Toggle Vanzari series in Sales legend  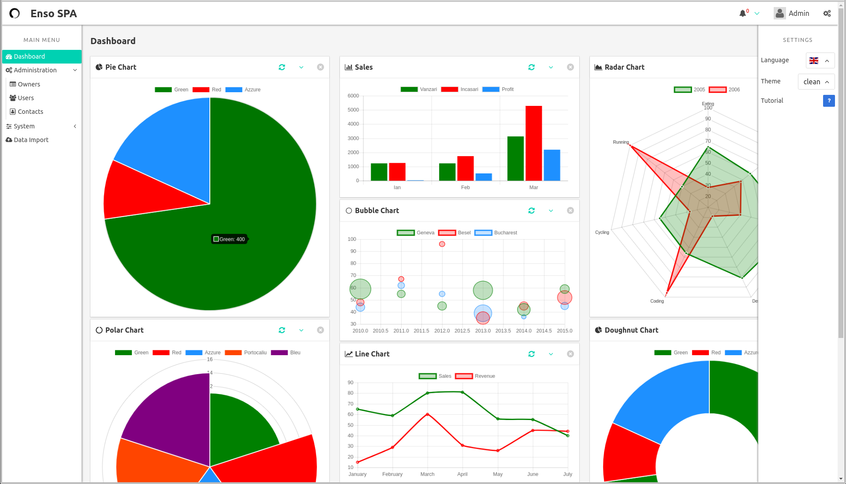click(419, 90)
